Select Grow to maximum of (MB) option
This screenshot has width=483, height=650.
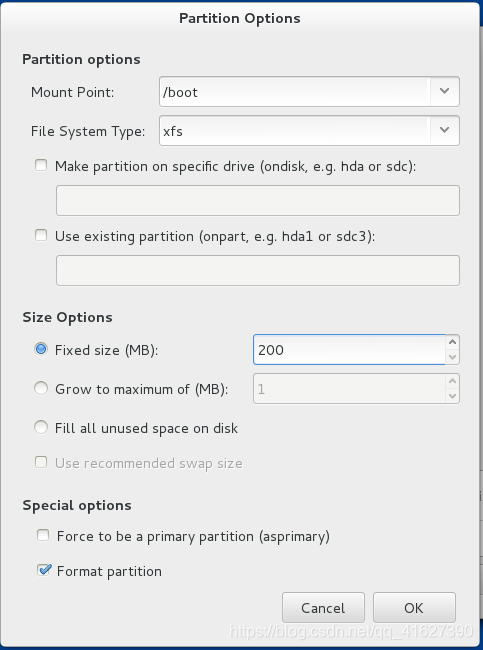tap(41, 388)
